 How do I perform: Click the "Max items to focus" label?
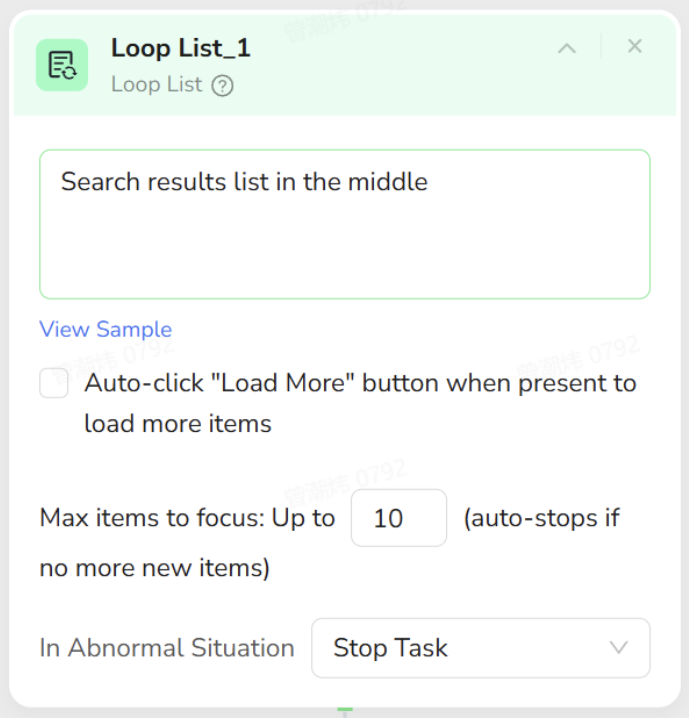[187, 518]
